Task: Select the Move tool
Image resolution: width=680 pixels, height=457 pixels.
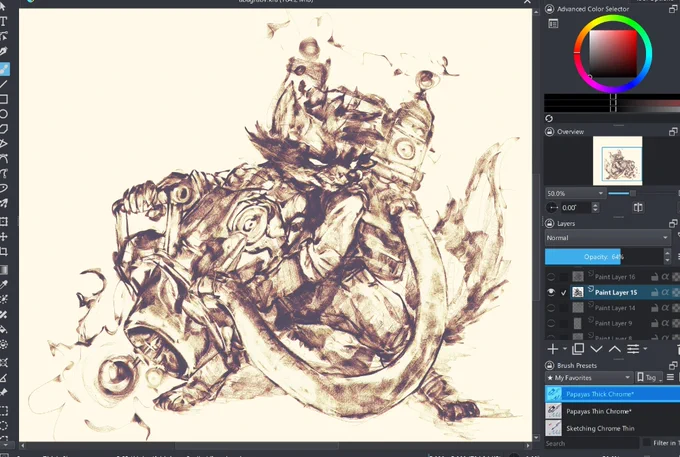Action: point(3,236)
